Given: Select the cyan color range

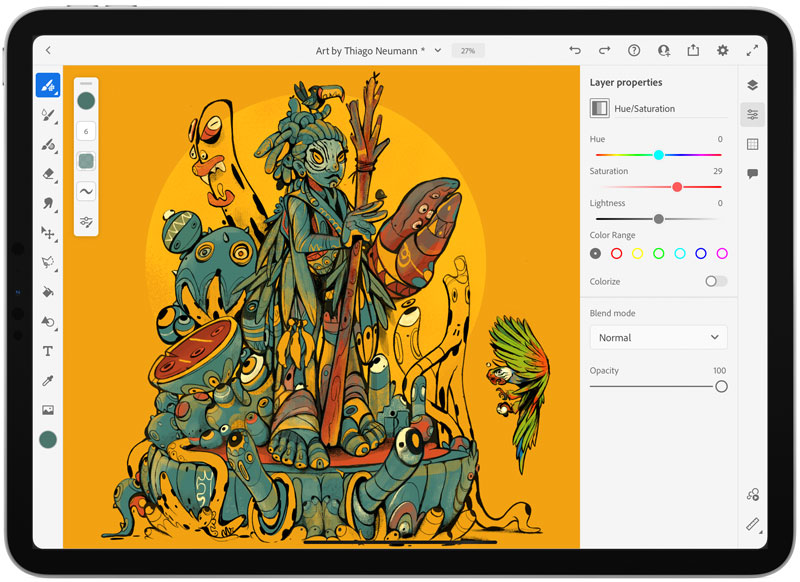Looking at the screenshot, I should point(680,253).
